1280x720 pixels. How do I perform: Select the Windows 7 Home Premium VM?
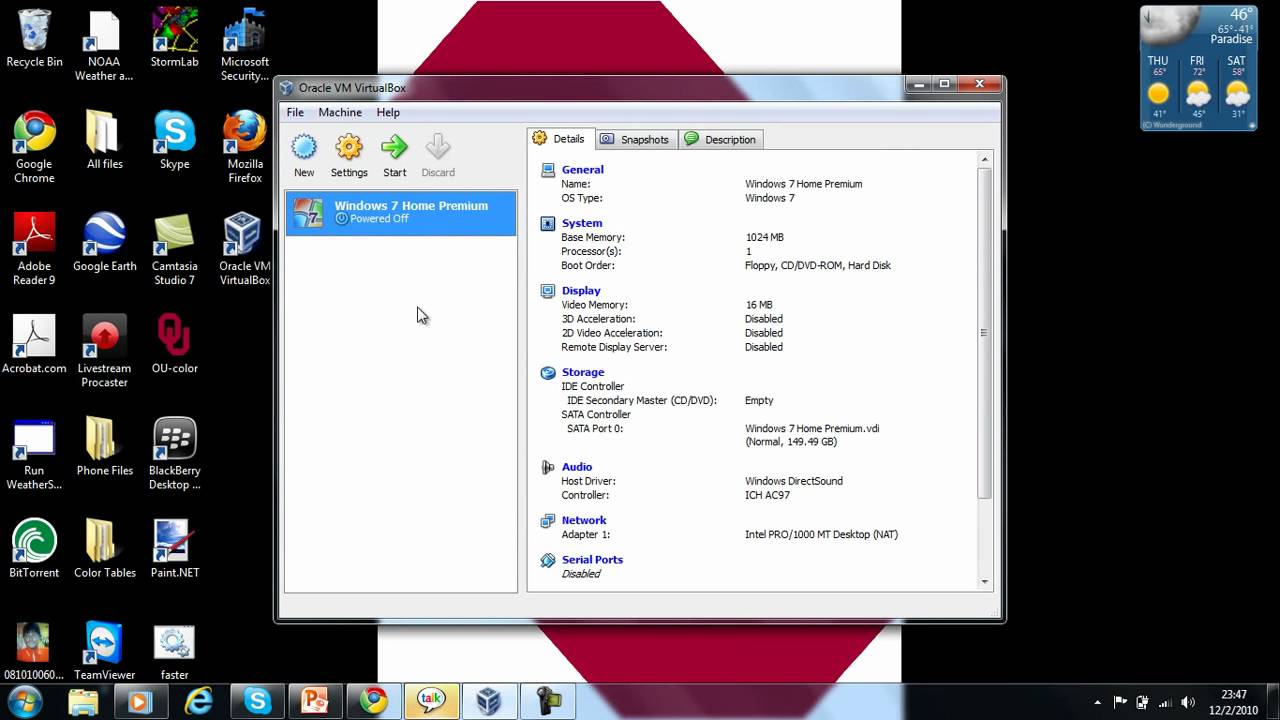tap(401, 213)
